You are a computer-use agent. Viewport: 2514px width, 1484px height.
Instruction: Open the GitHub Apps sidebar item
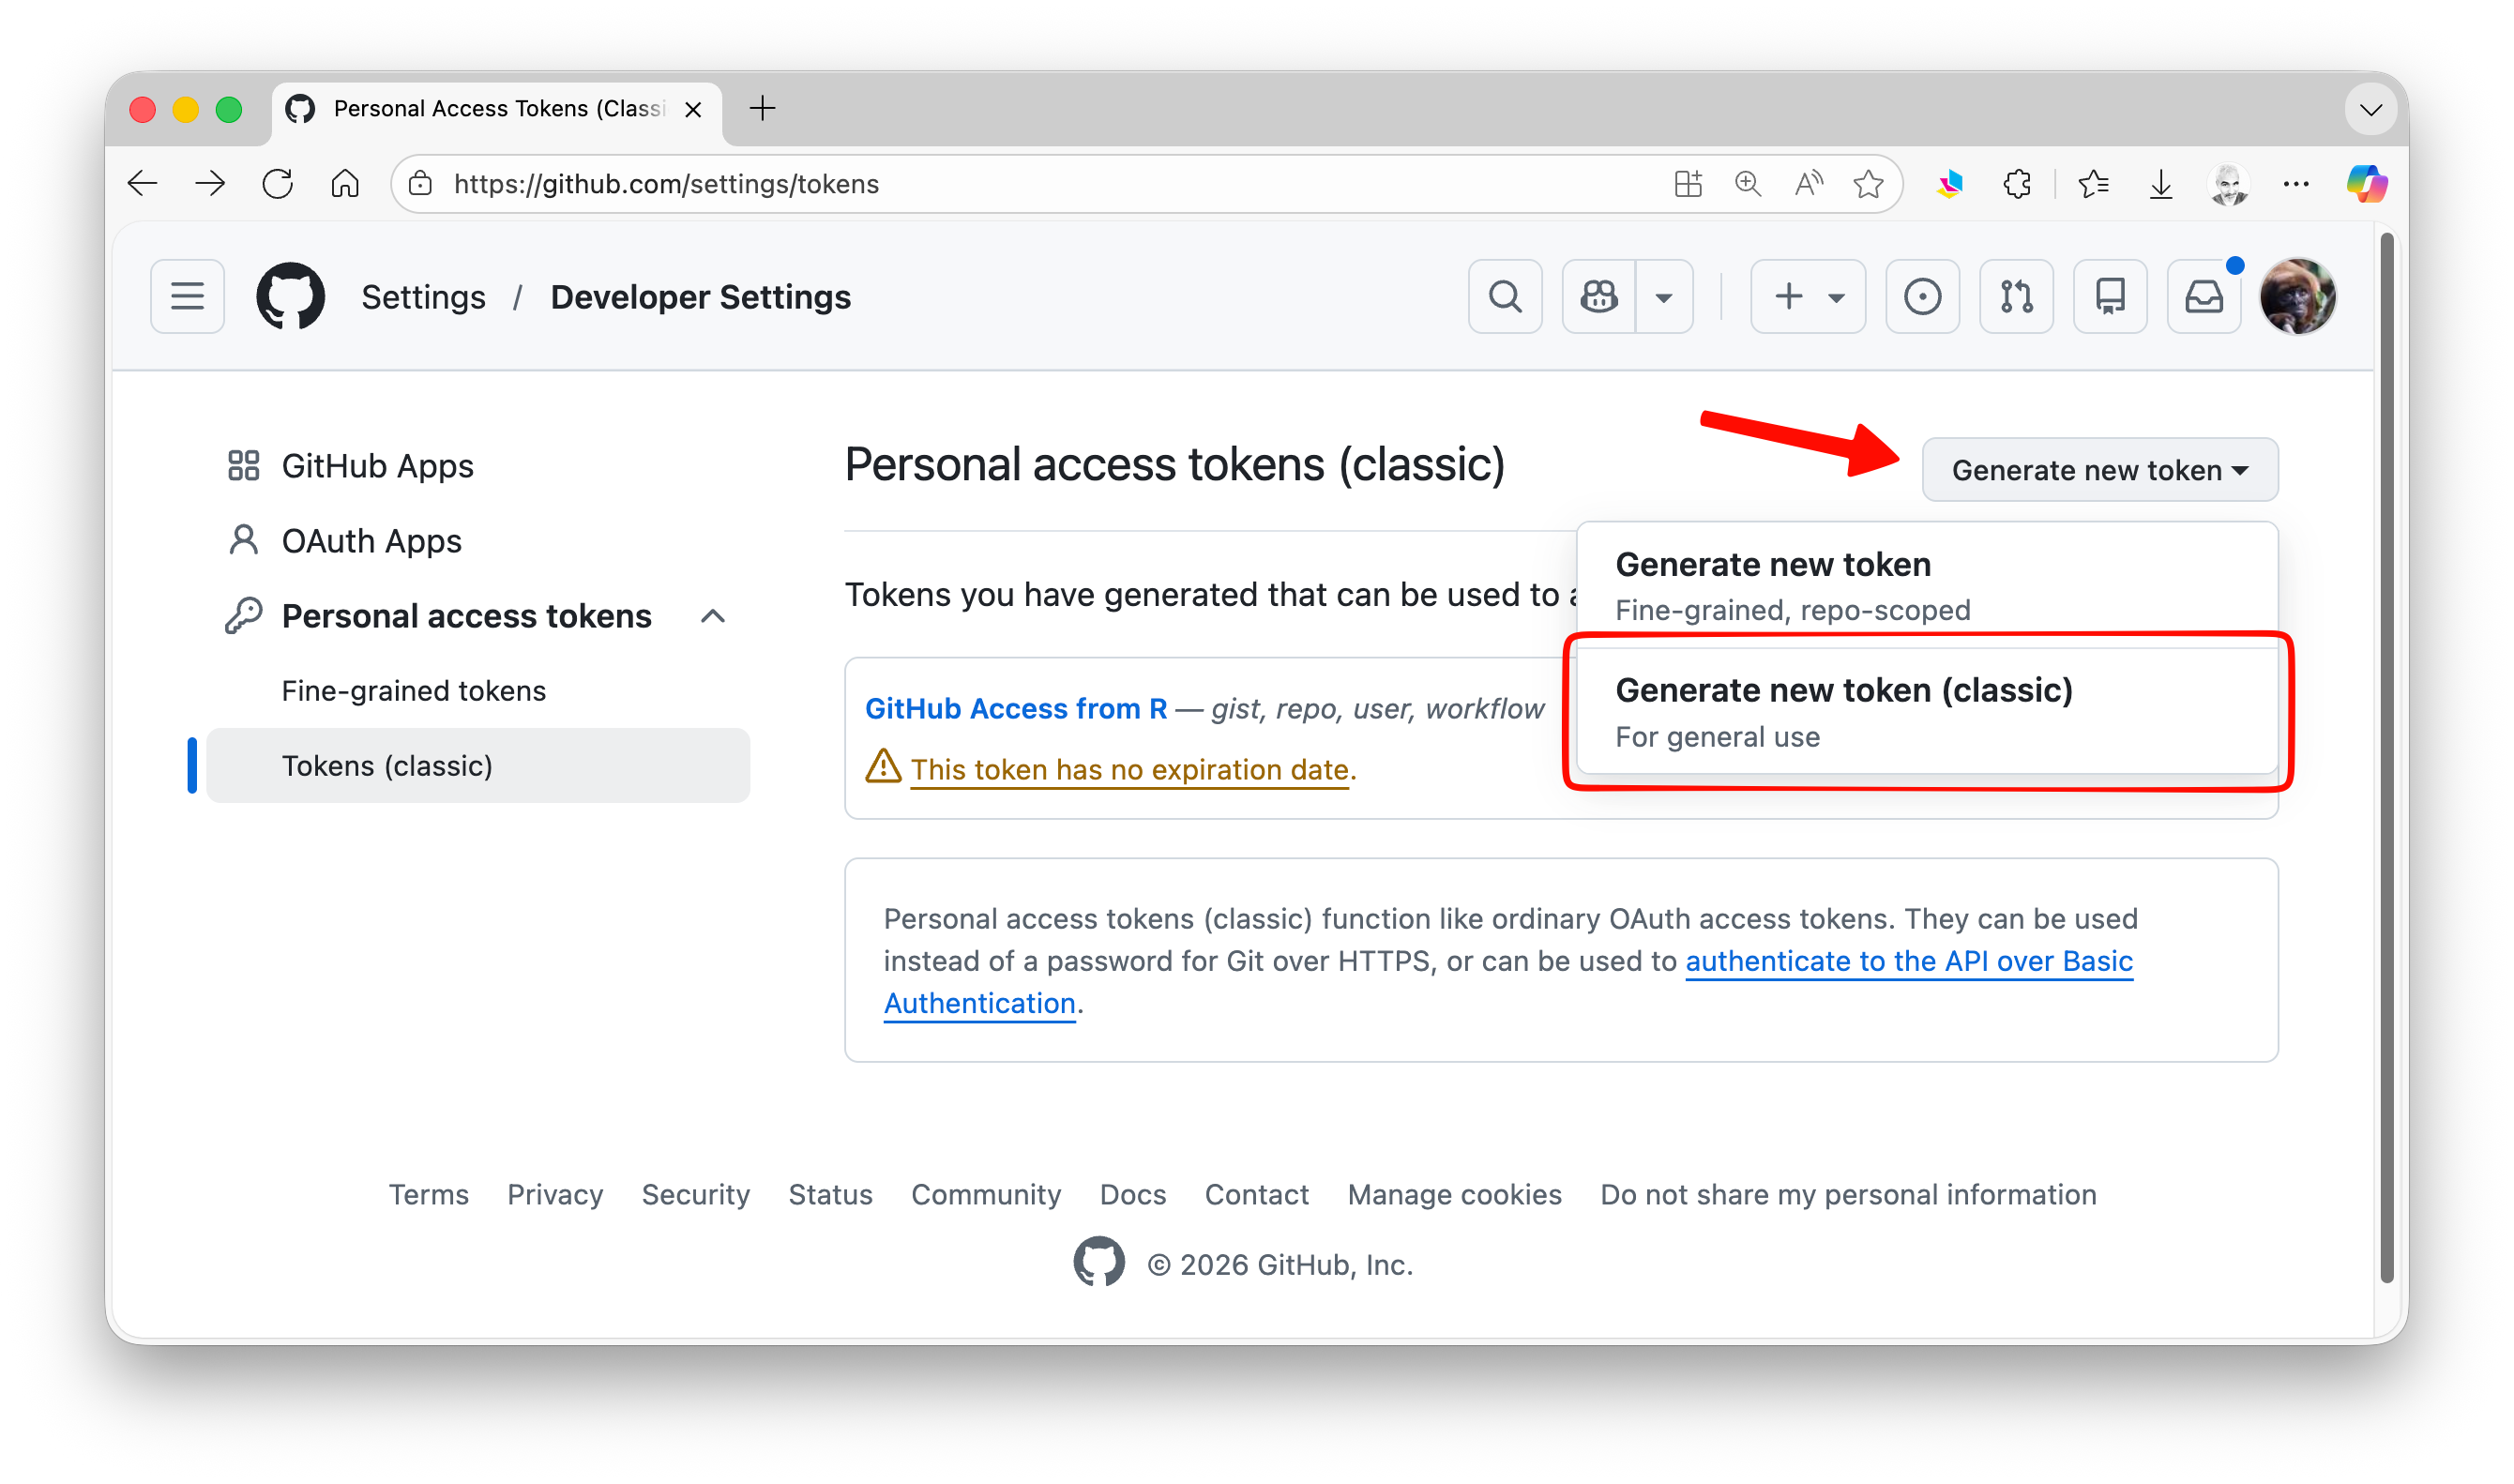coord(377,466)
